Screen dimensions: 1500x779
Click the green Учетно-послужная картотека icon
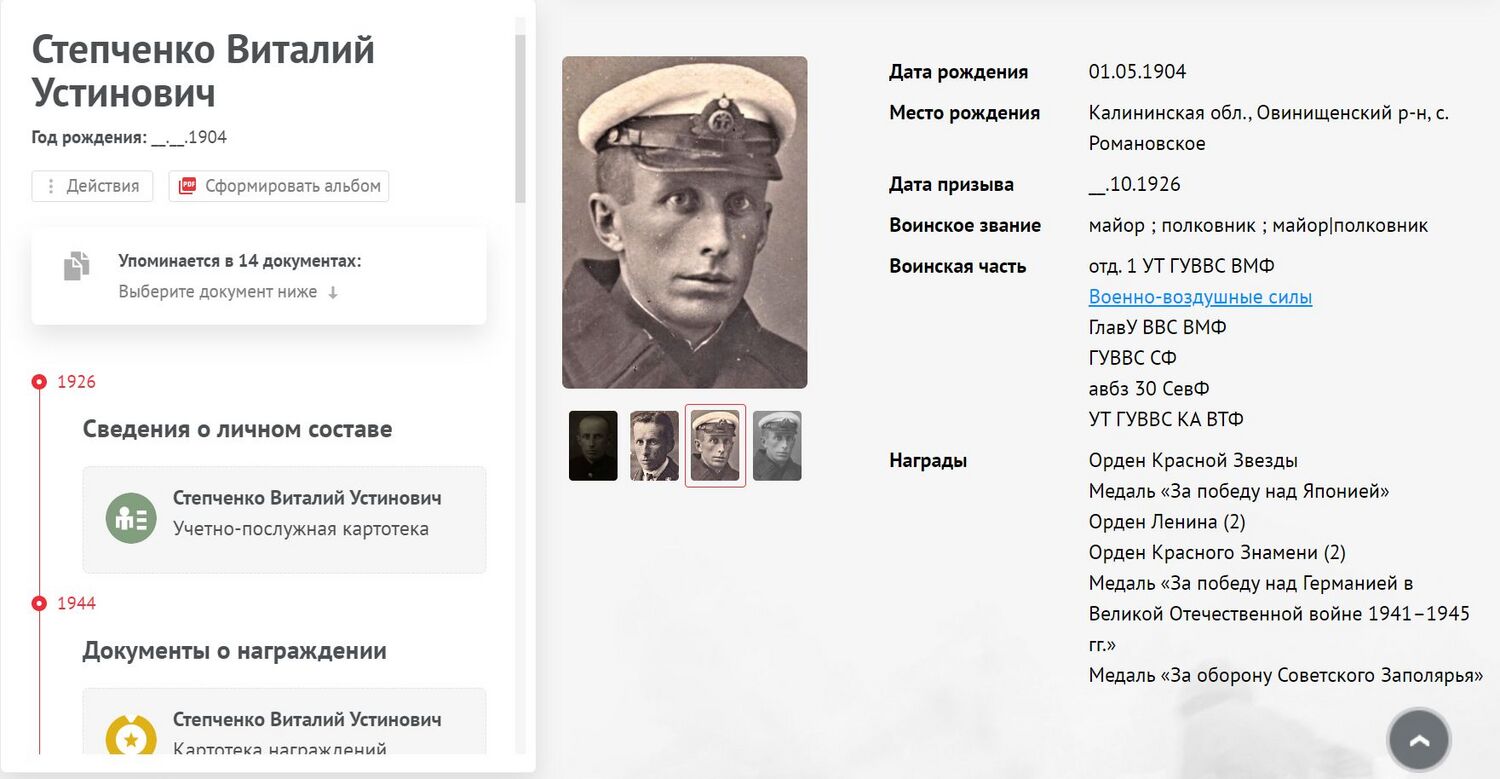[x=131, y=519]
